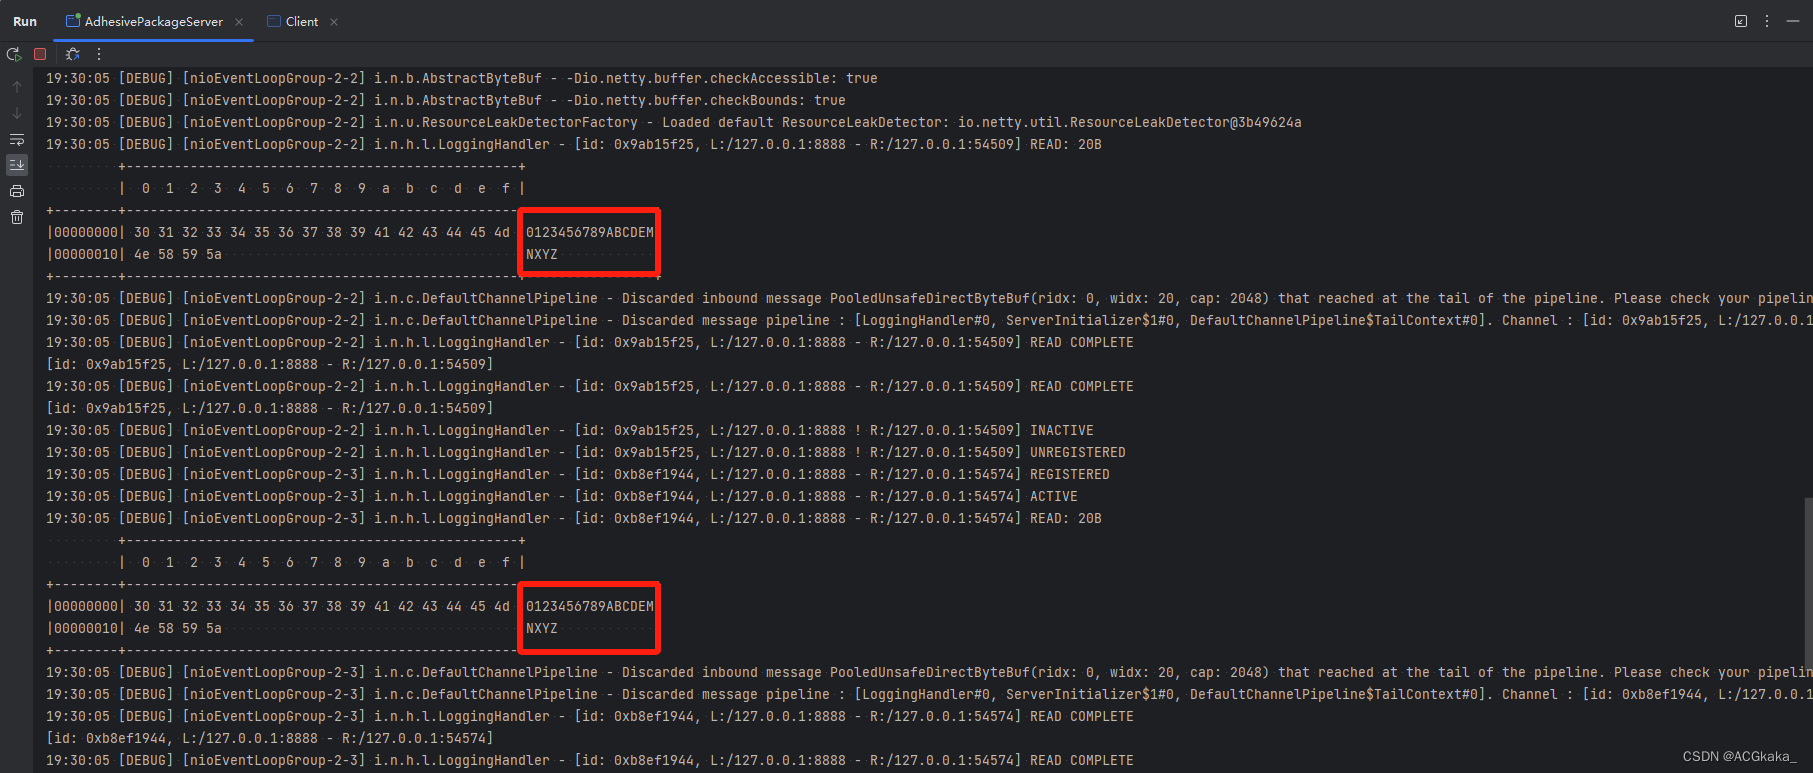The image size is (1813, 773).
Task: Clear all console output with trash icon
Action: [x=17, y=217]
